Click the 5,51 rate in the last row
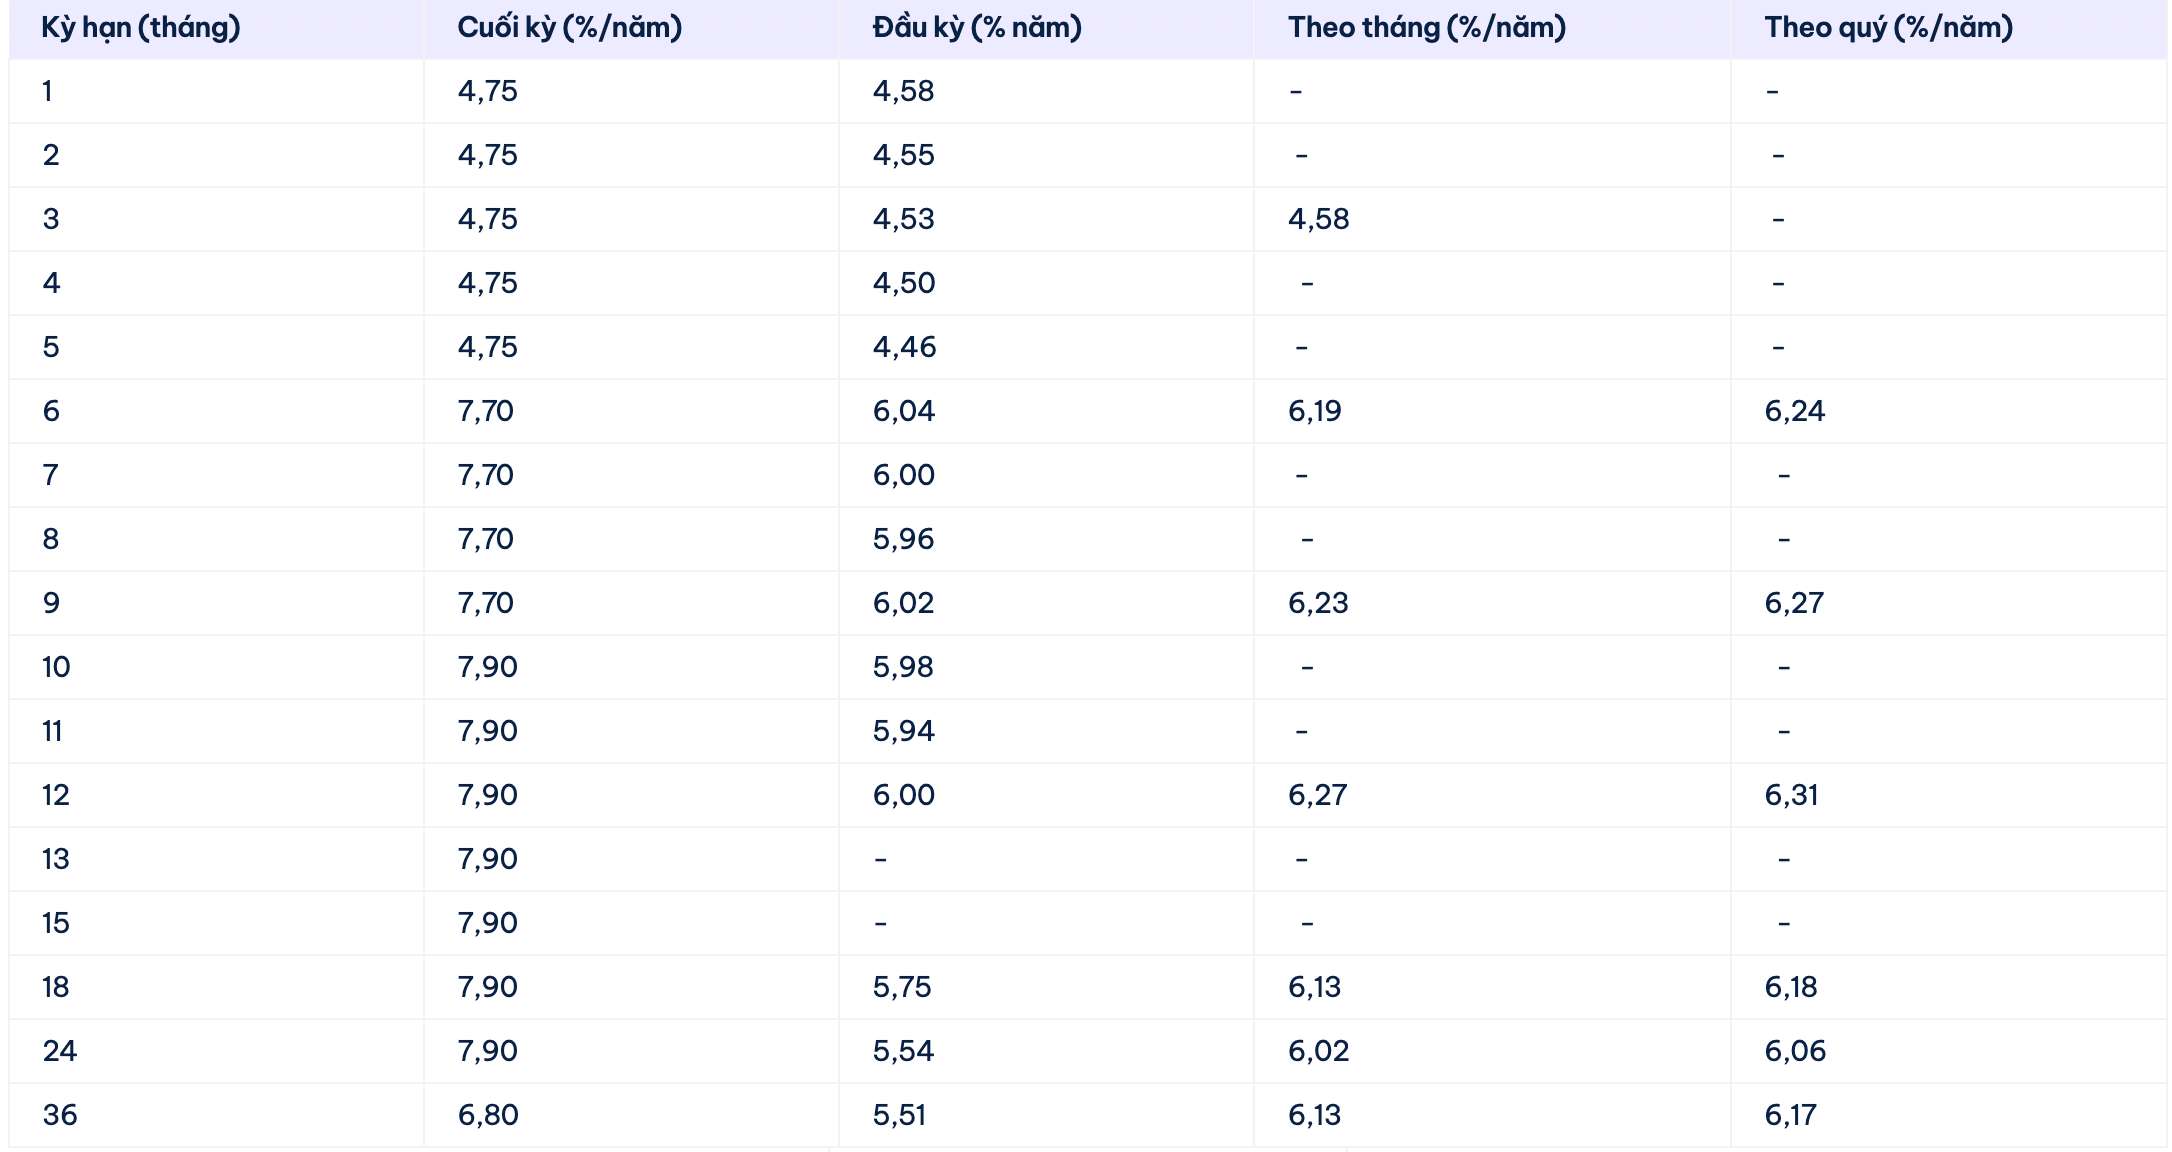 click(899, 1116)
